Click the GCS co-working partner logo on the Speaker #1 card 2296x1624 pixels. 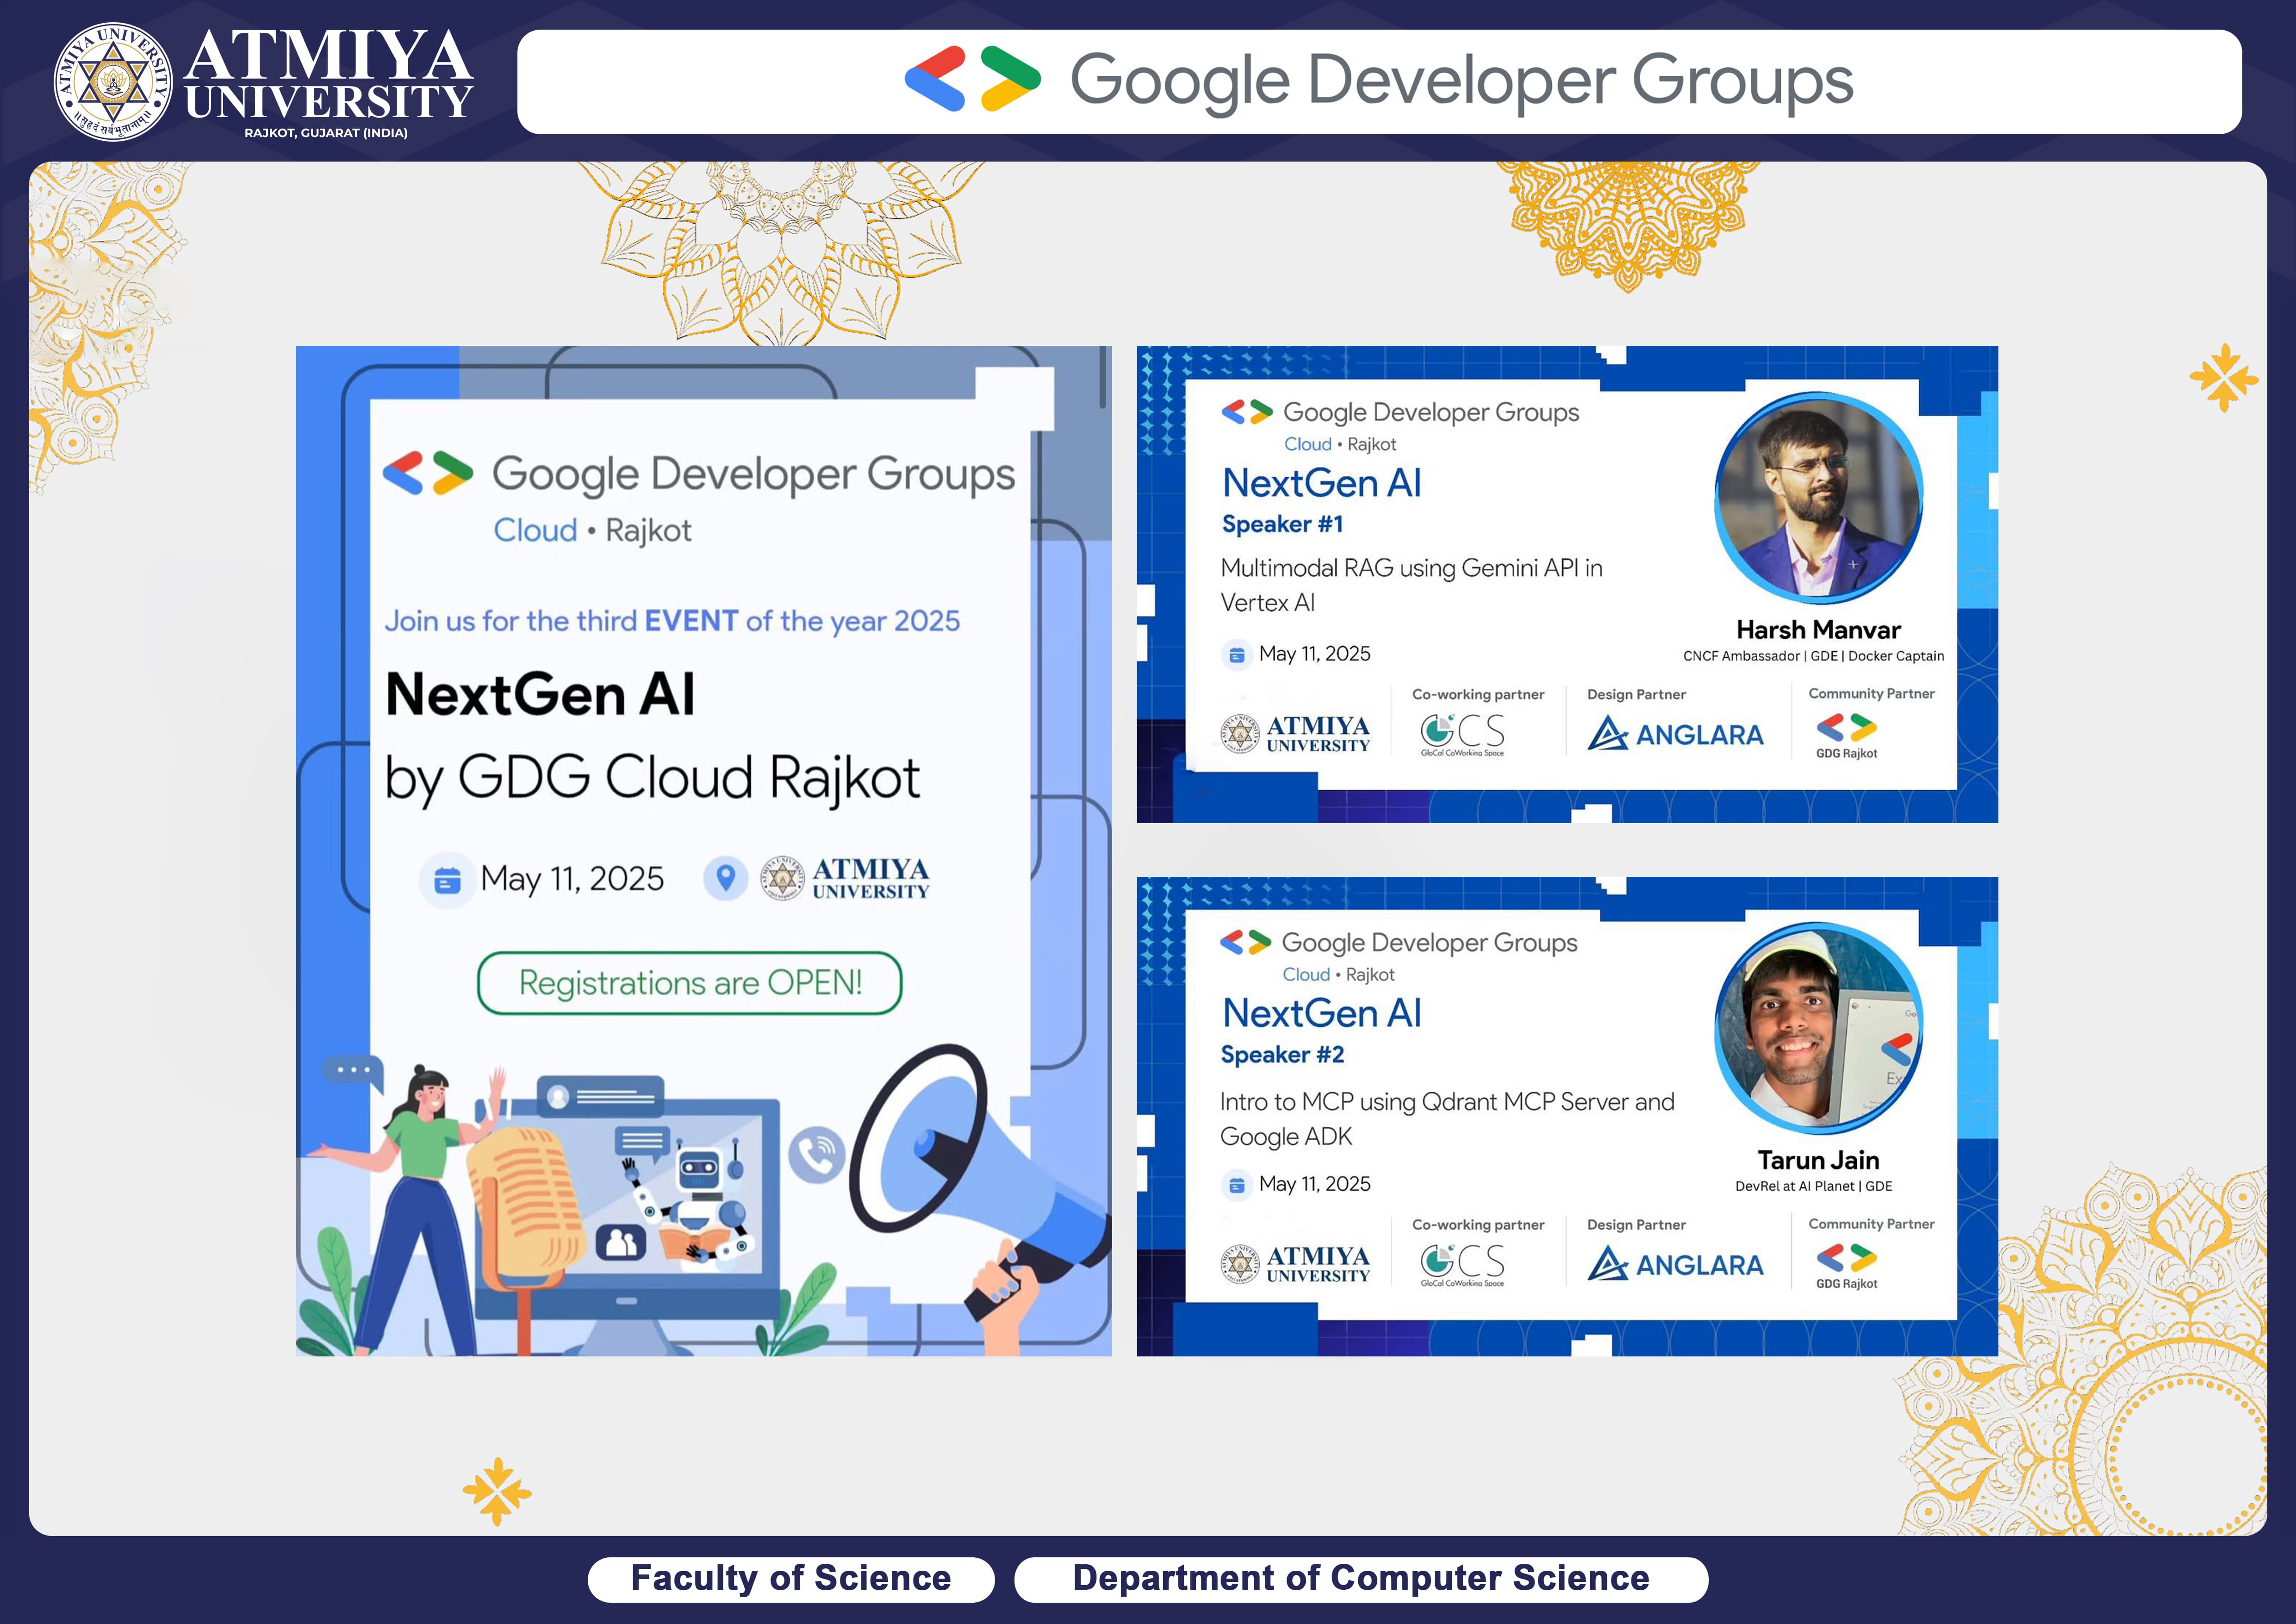[1462, 735]
